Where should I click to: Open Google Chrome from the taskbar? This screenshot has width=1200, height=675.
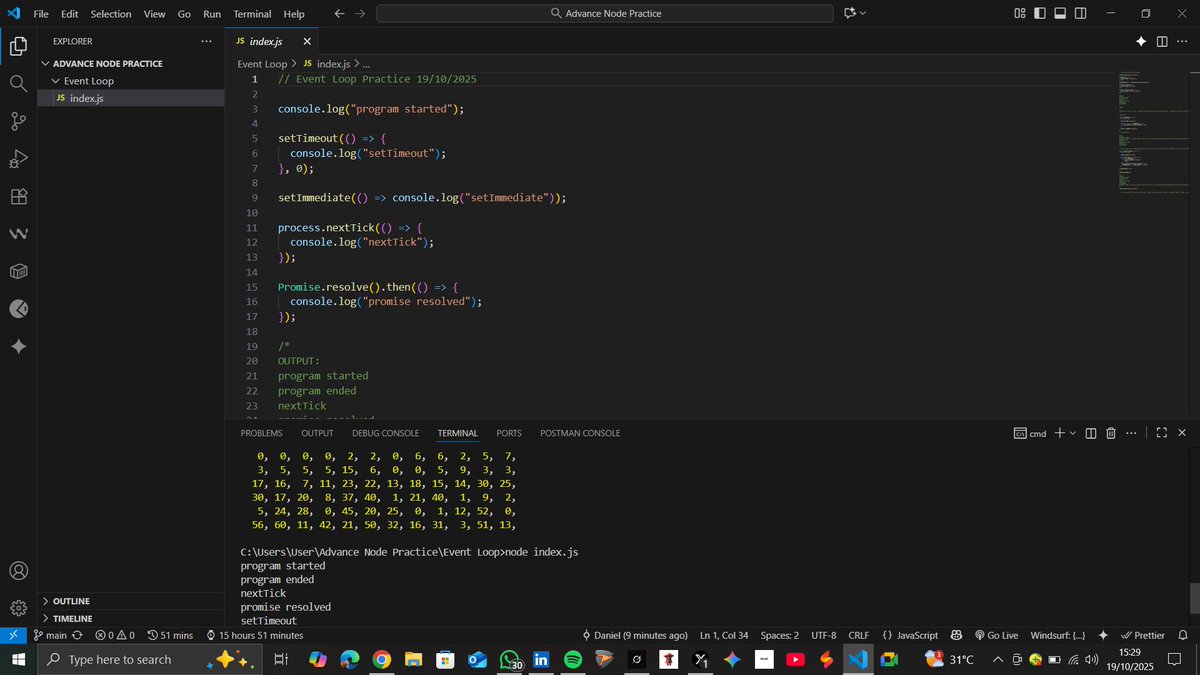click(x=380, y=659)
